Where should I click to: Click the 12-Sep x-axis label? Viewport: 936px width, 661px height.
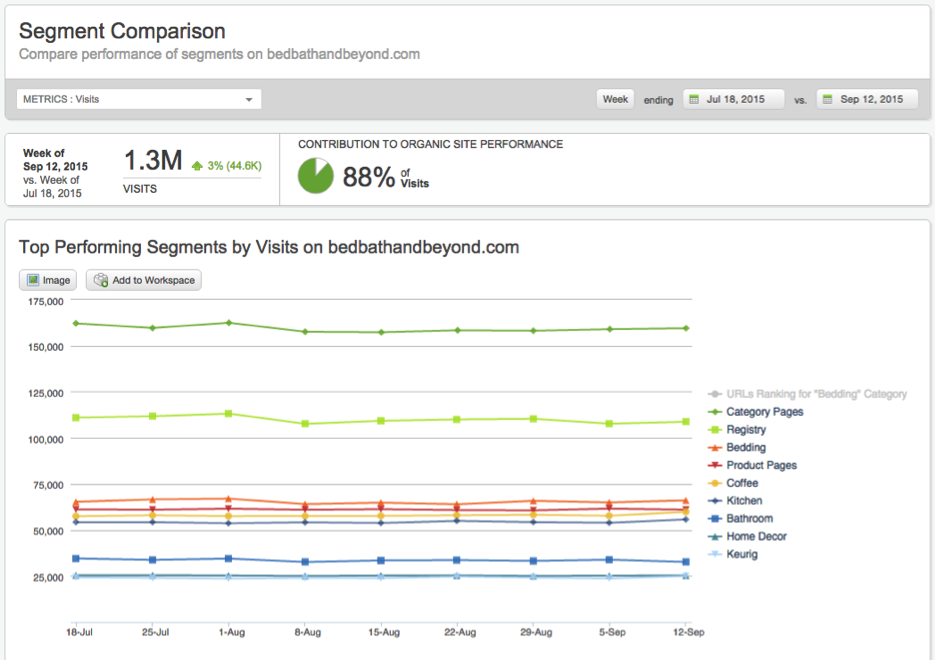688,632
